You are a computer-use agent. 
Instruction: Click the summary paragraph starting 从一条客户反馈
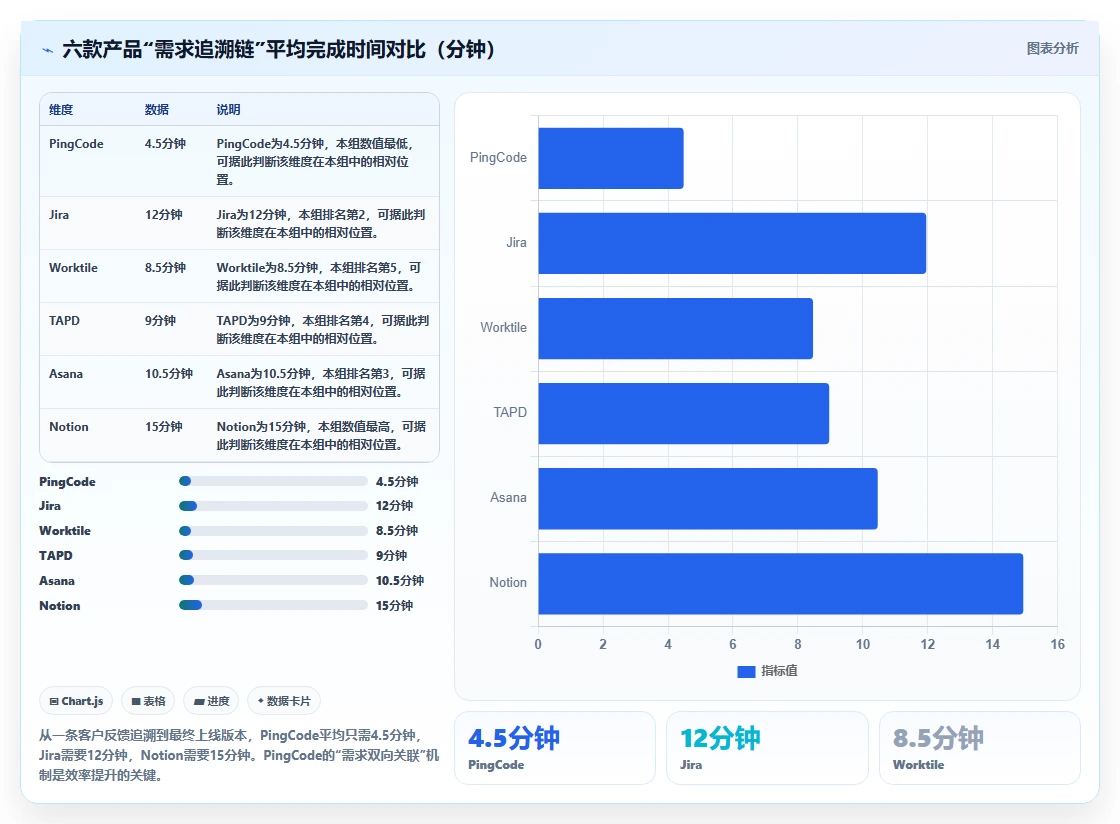[239, 755]
